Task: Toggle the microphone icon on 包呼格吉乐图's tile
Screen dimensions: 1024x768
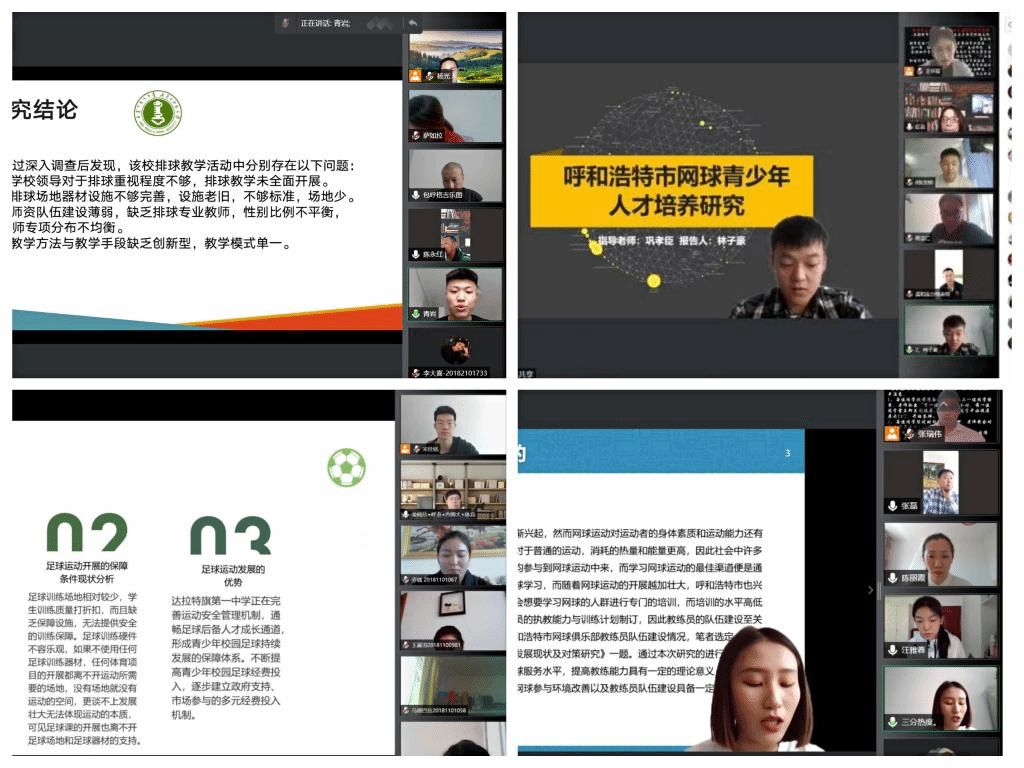Action: coord(416,195)
